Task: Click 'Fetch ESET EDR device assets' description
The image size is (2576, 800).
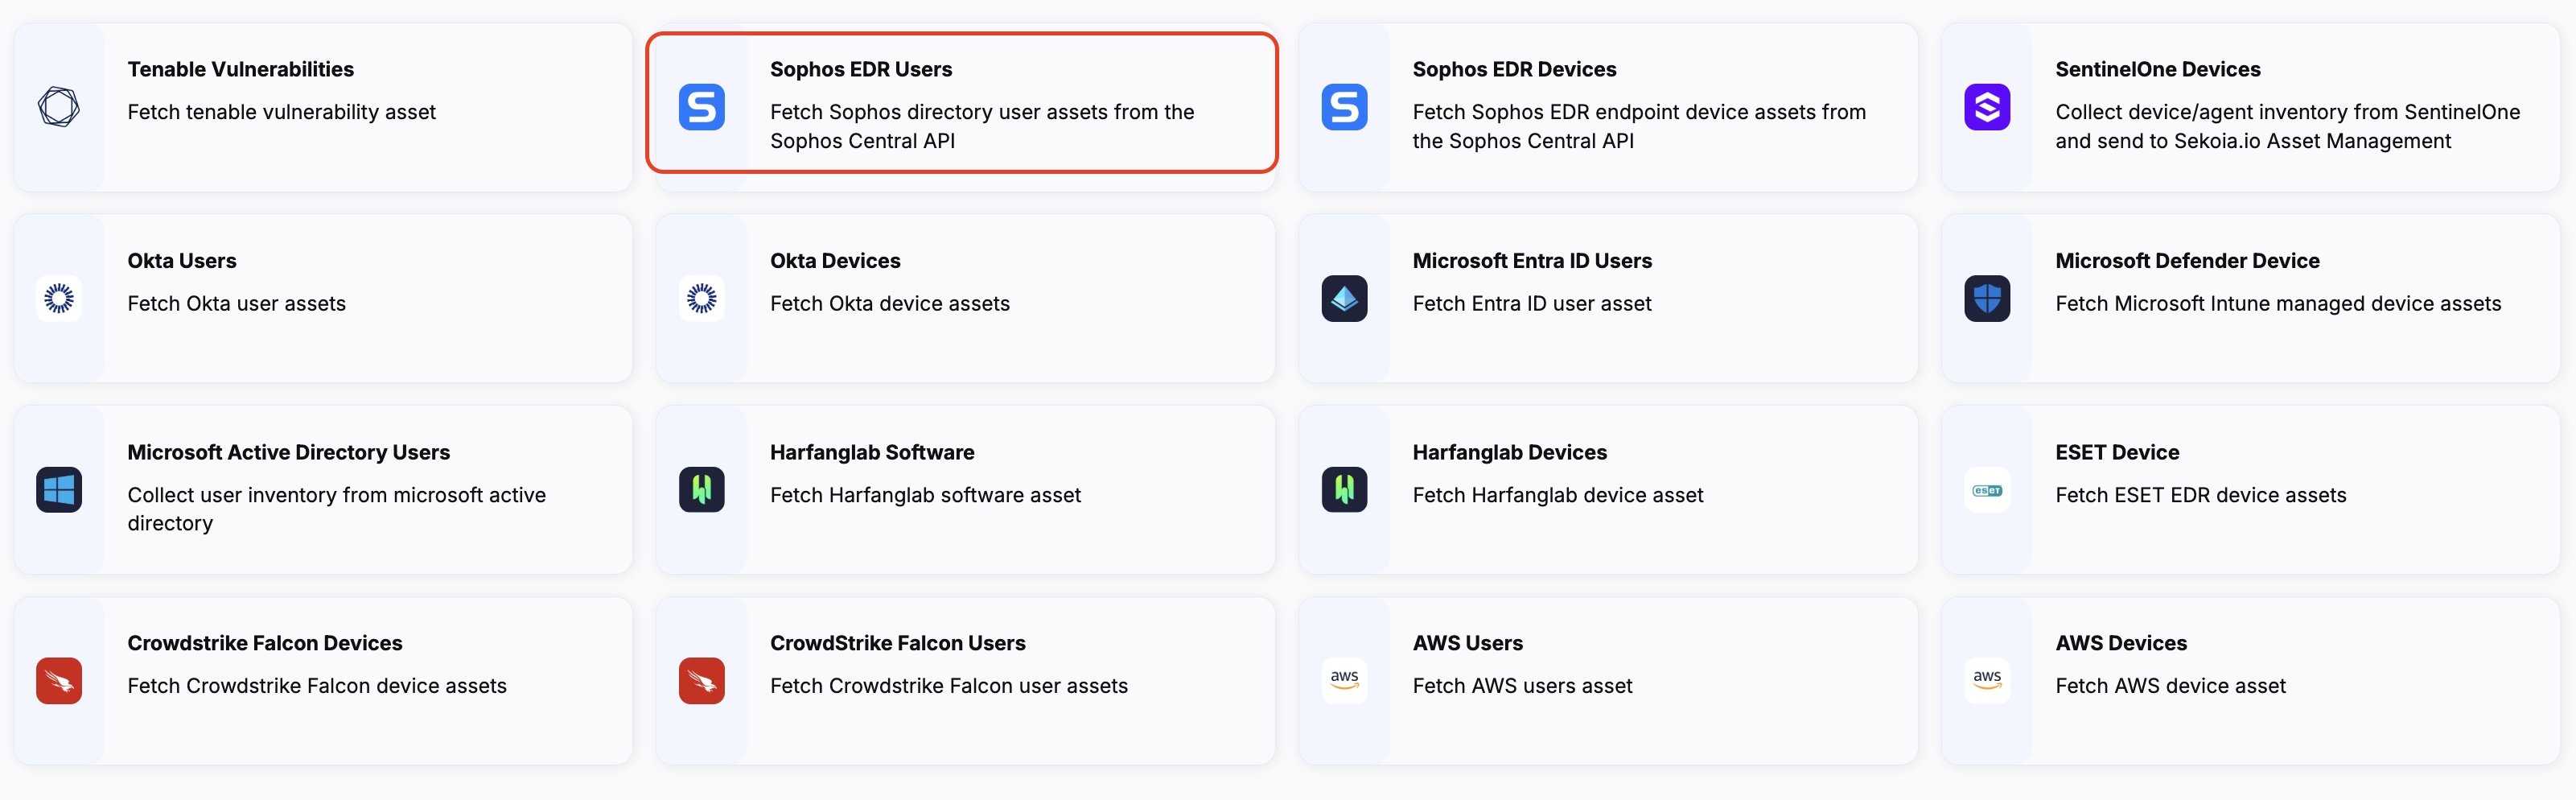Action: [2200, 495]
